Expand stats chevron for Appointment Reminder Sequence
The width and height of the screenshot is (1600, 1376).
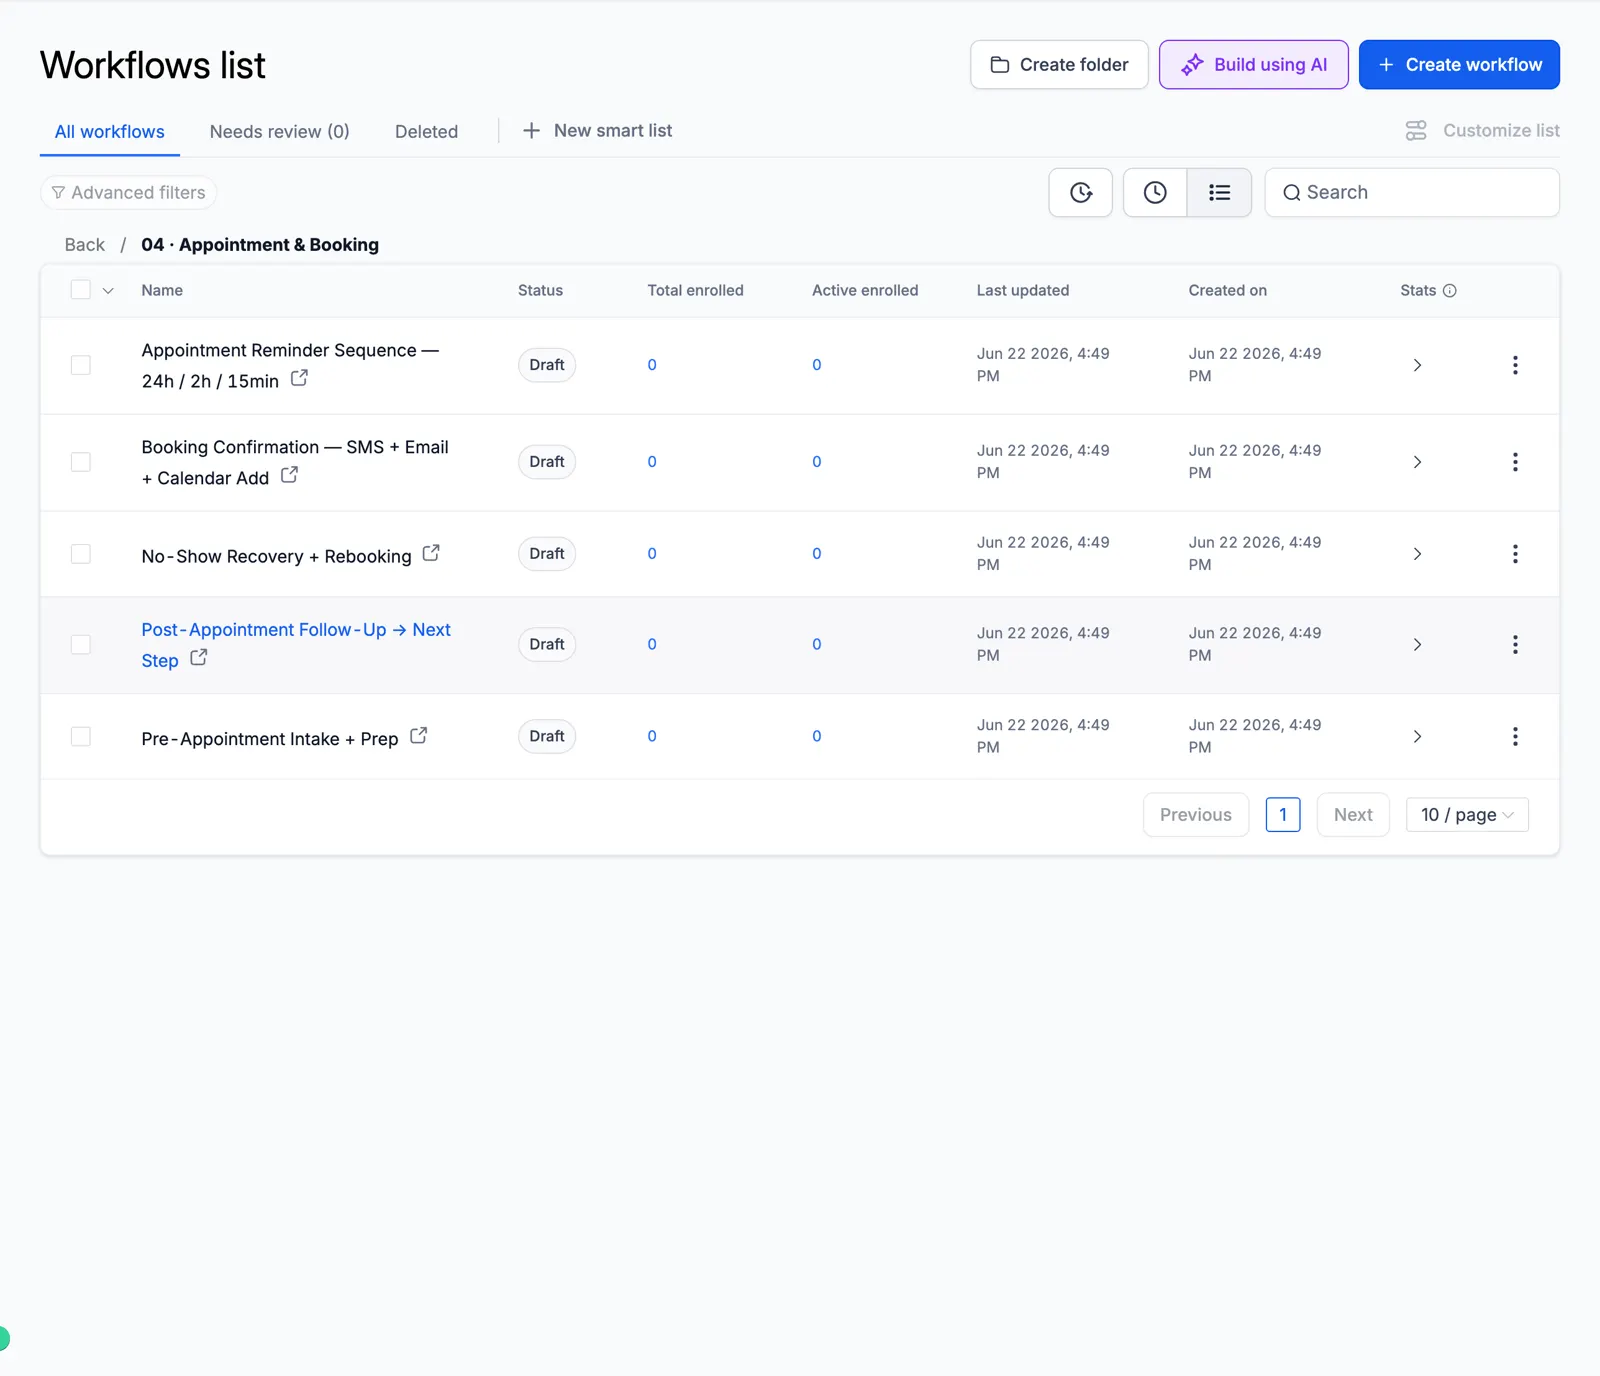(x=1417, y=365)
